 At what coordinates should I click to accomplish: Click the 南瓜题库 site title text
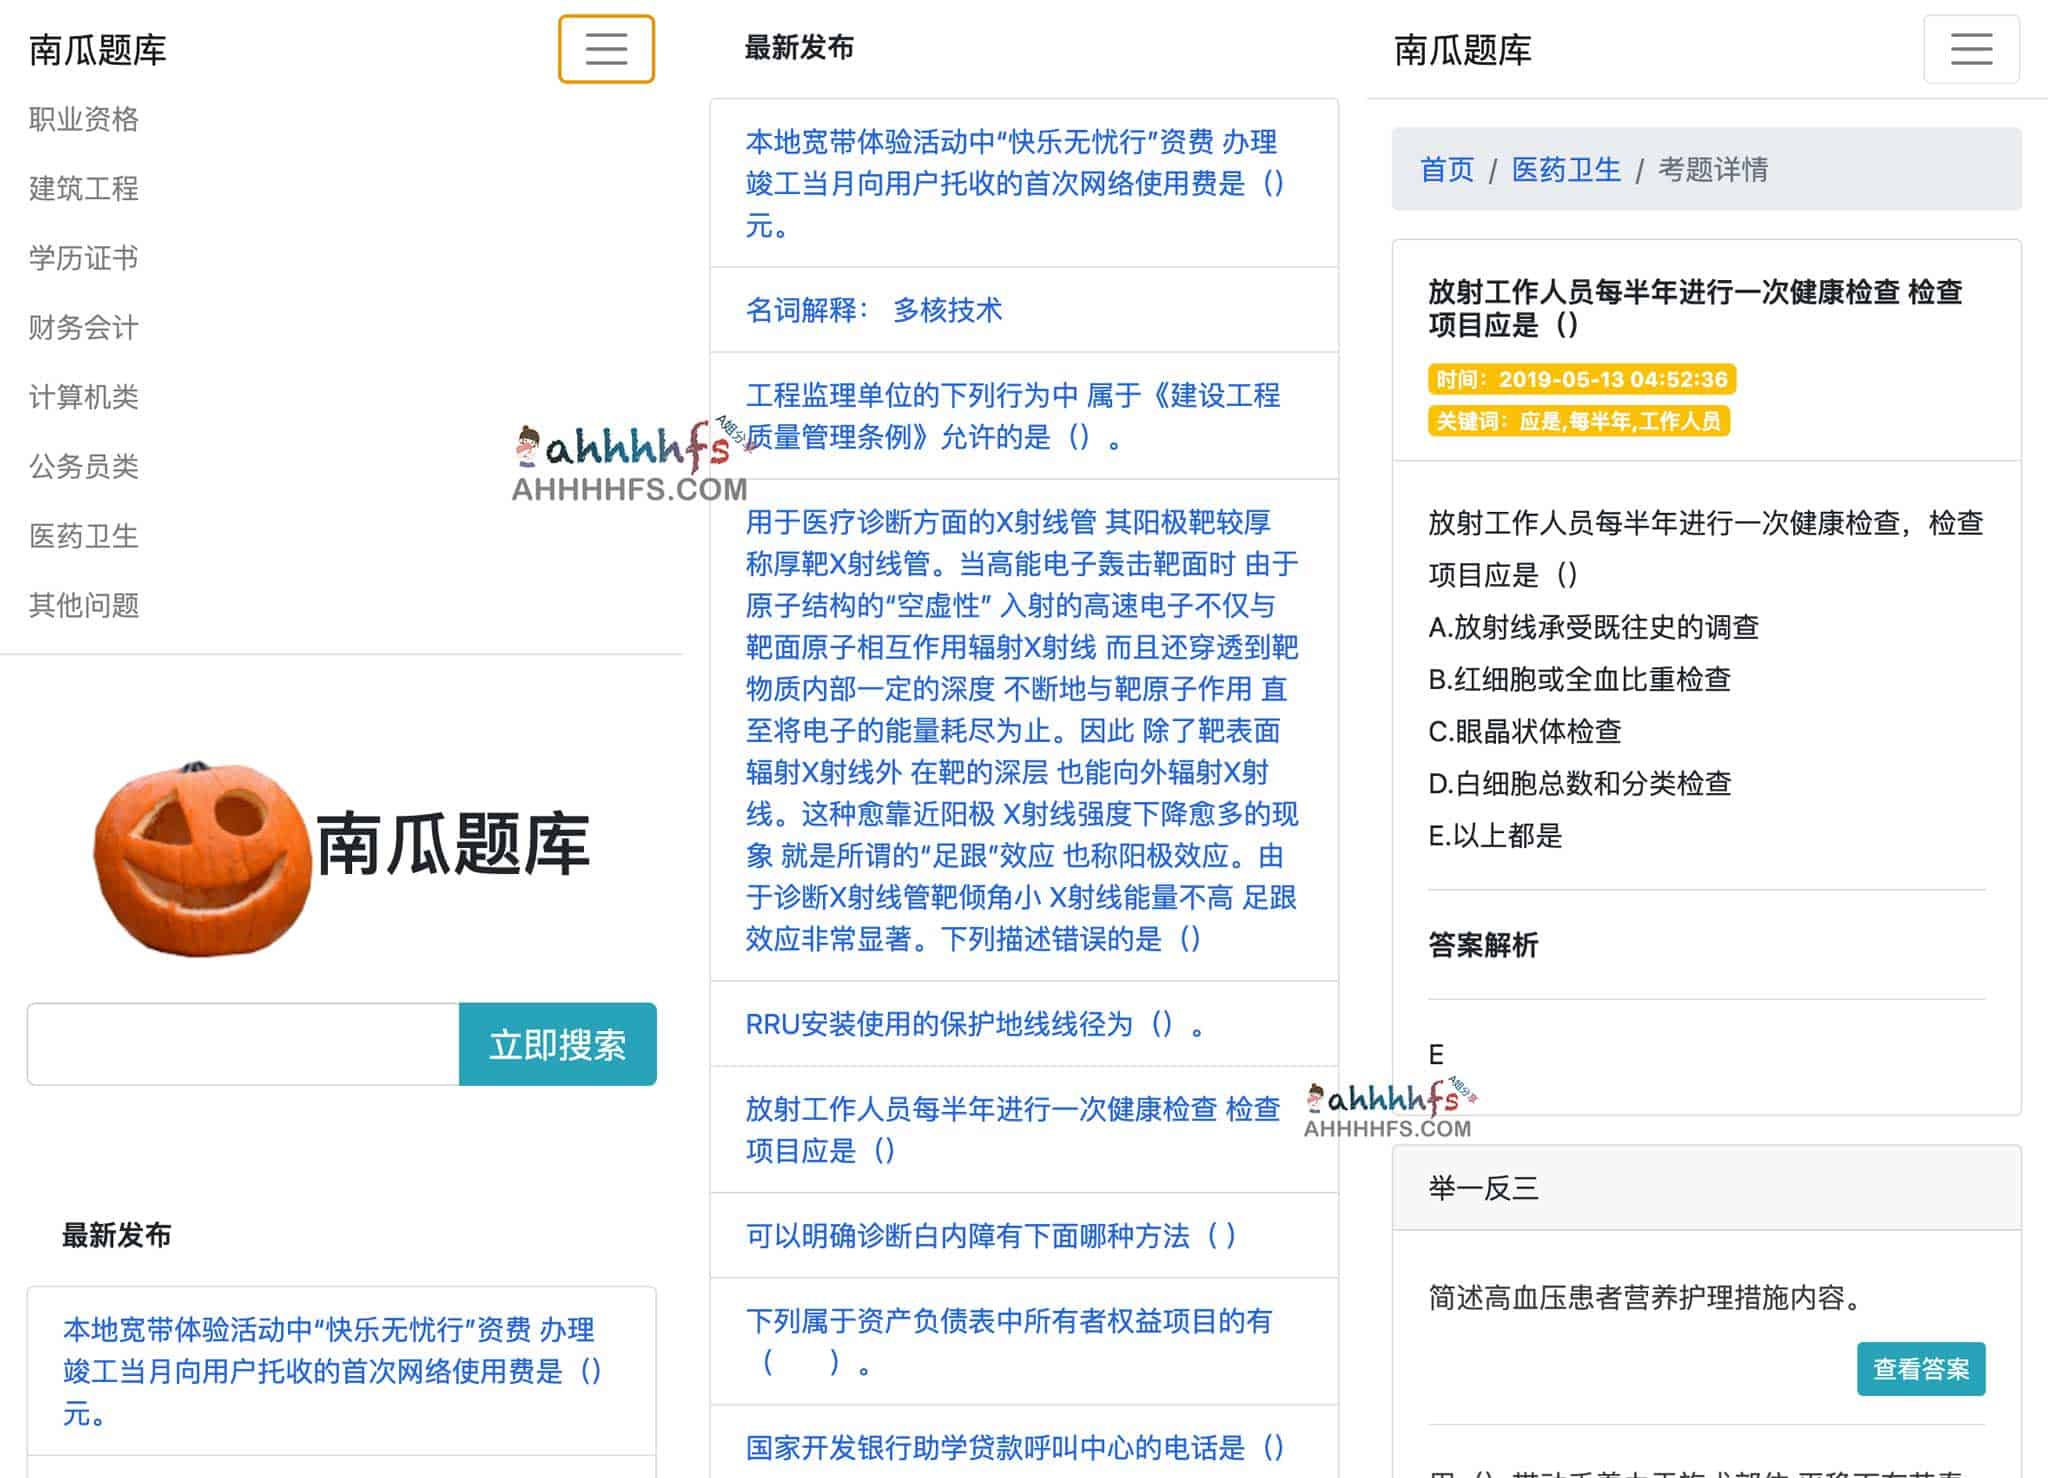(x=97, y=50)
